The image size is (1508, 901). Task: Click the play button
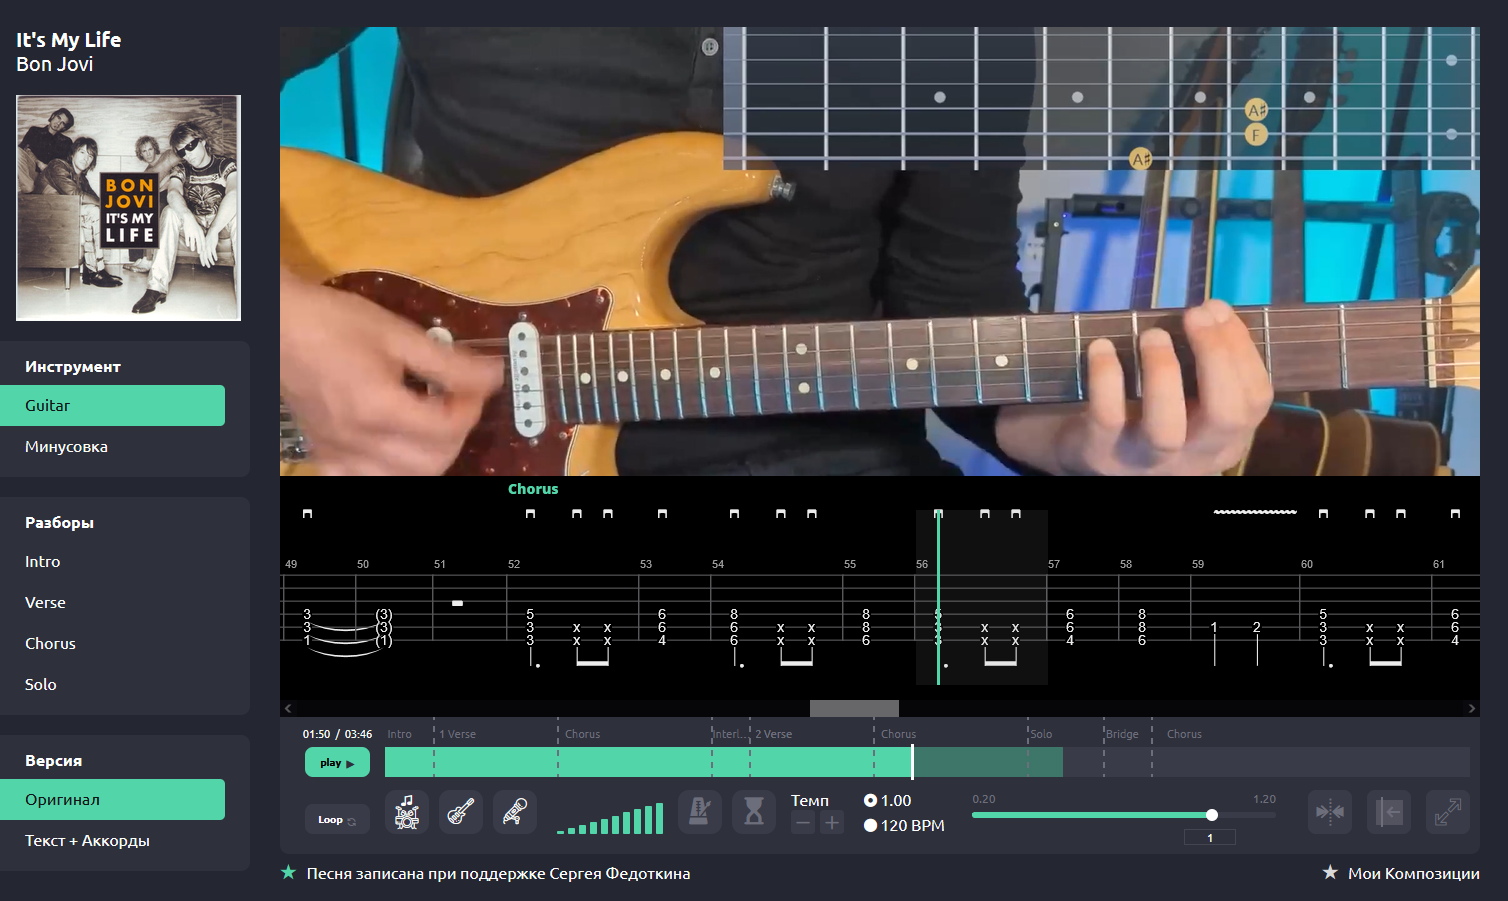[337, 762]
